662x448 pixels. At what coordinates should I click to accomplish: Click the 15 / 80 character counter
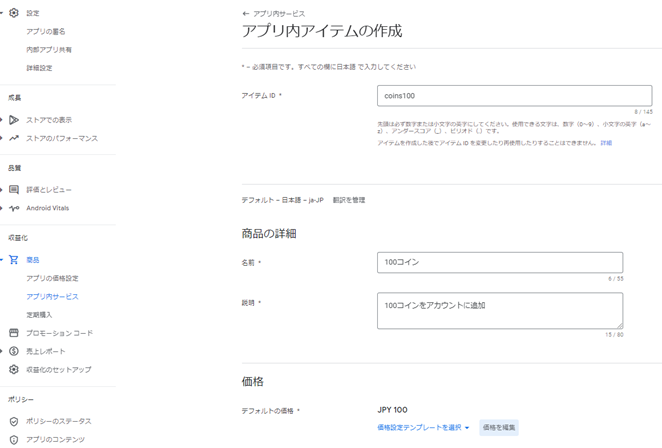[x=614, y=334]
